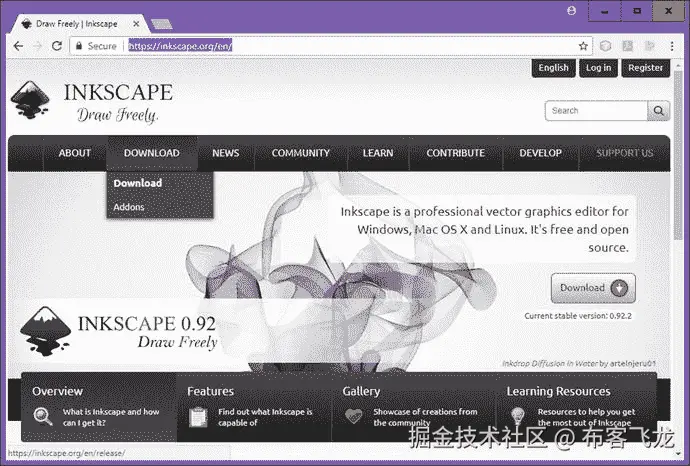This screenshot has width=690, height=466.
Task: Open the English language selector
Action: 553,68
